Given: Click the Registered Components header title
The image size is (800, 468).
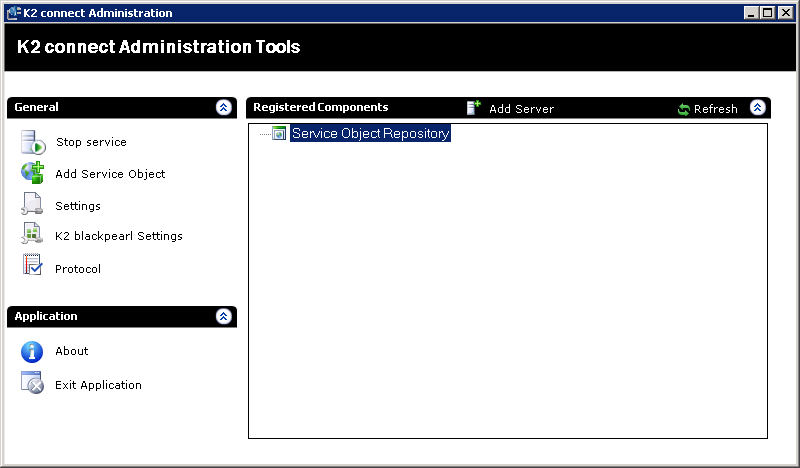Looking at the screenshot, I should click(320, 107).
